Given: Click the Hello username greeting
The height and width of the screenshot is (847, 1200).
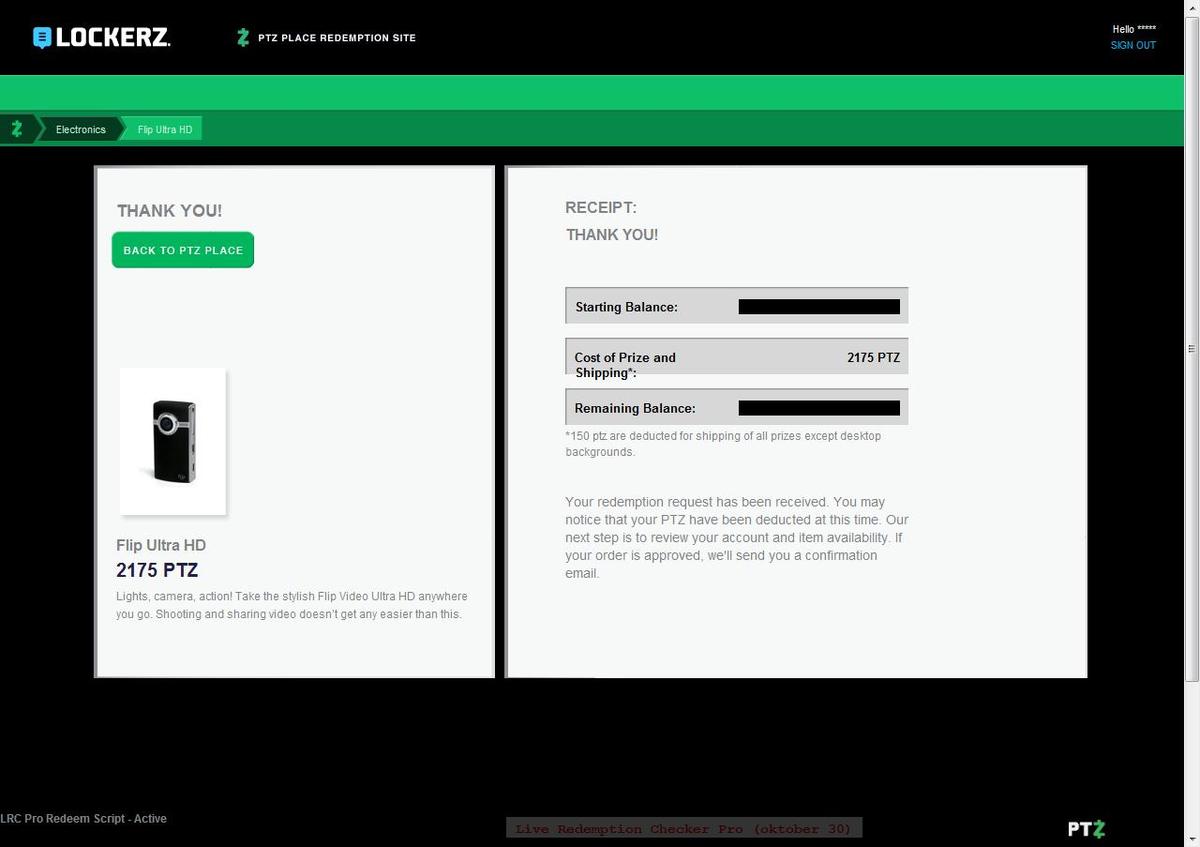Looking at the screenshot, I should [x=1133, y=29].
